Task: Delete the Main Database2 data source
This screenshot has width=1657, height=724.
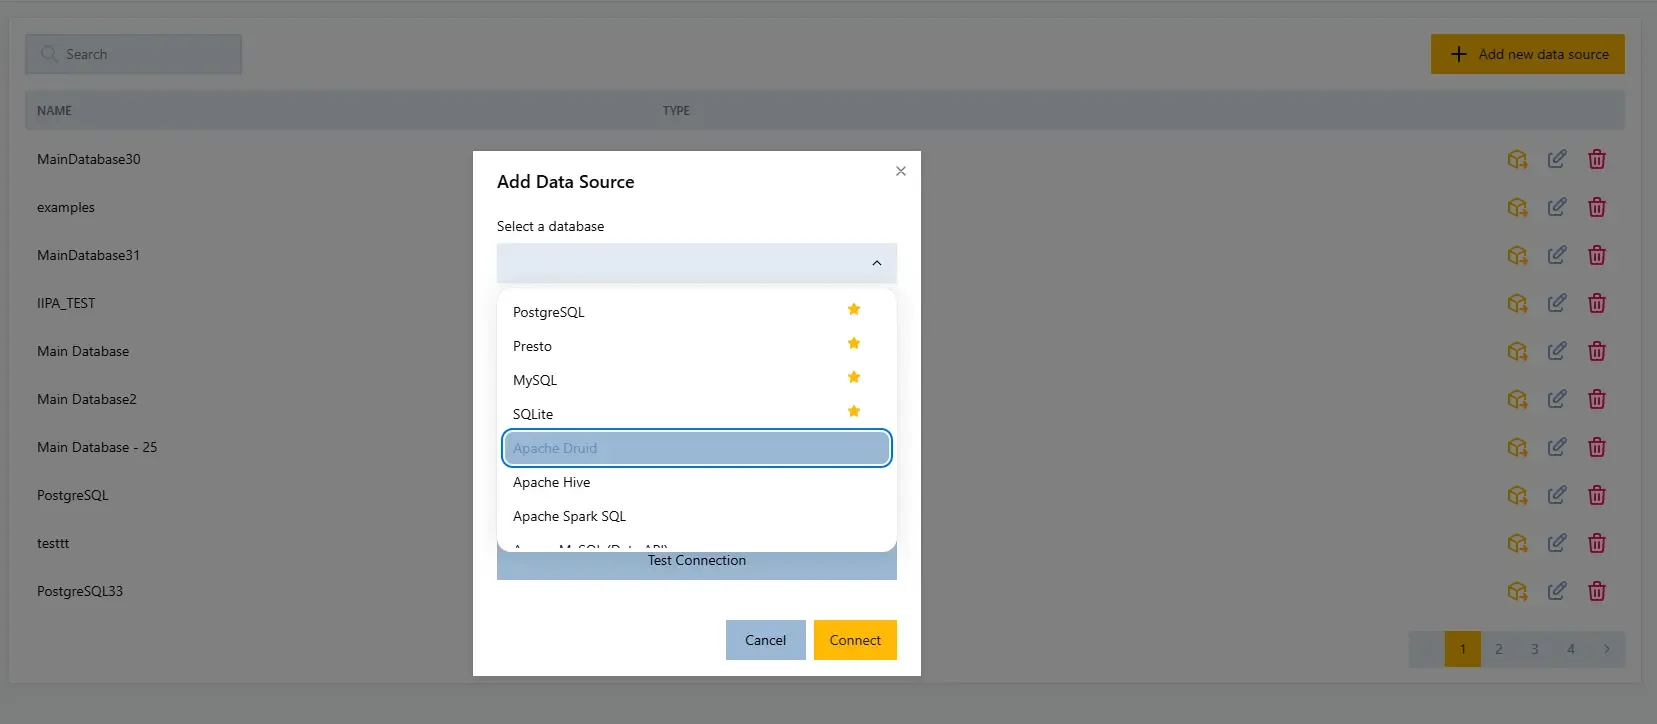Action: point(1597,399)
